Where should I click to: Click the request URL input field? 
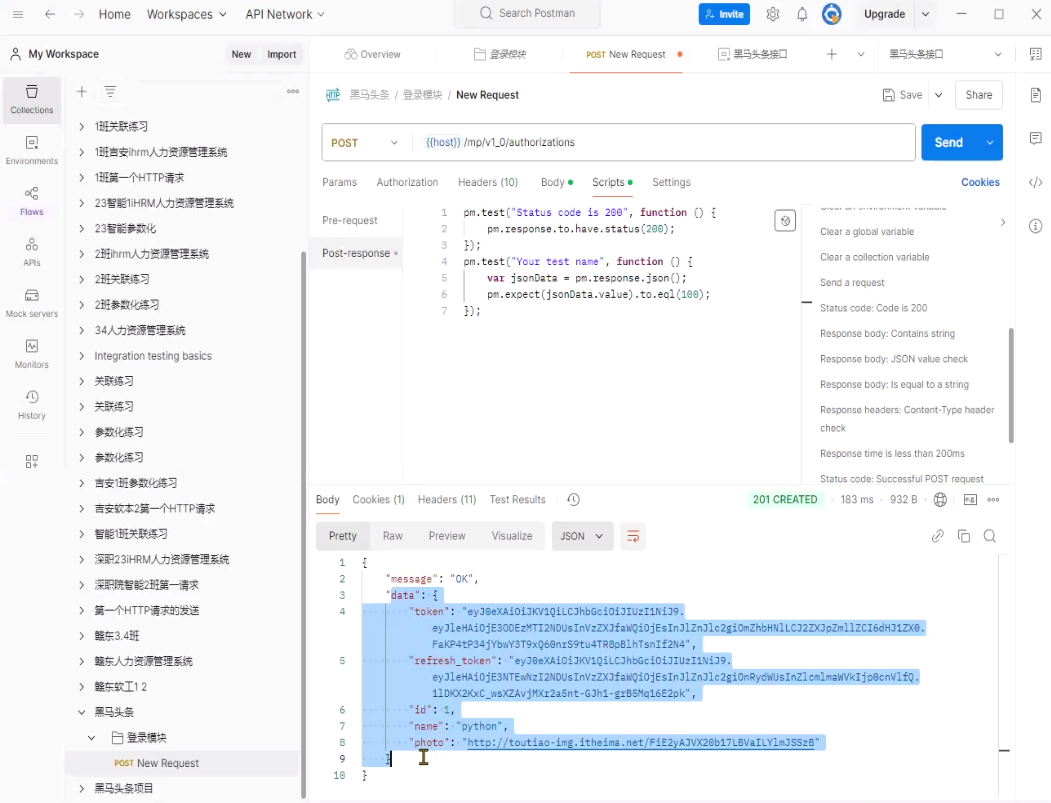tap(664, 142)
